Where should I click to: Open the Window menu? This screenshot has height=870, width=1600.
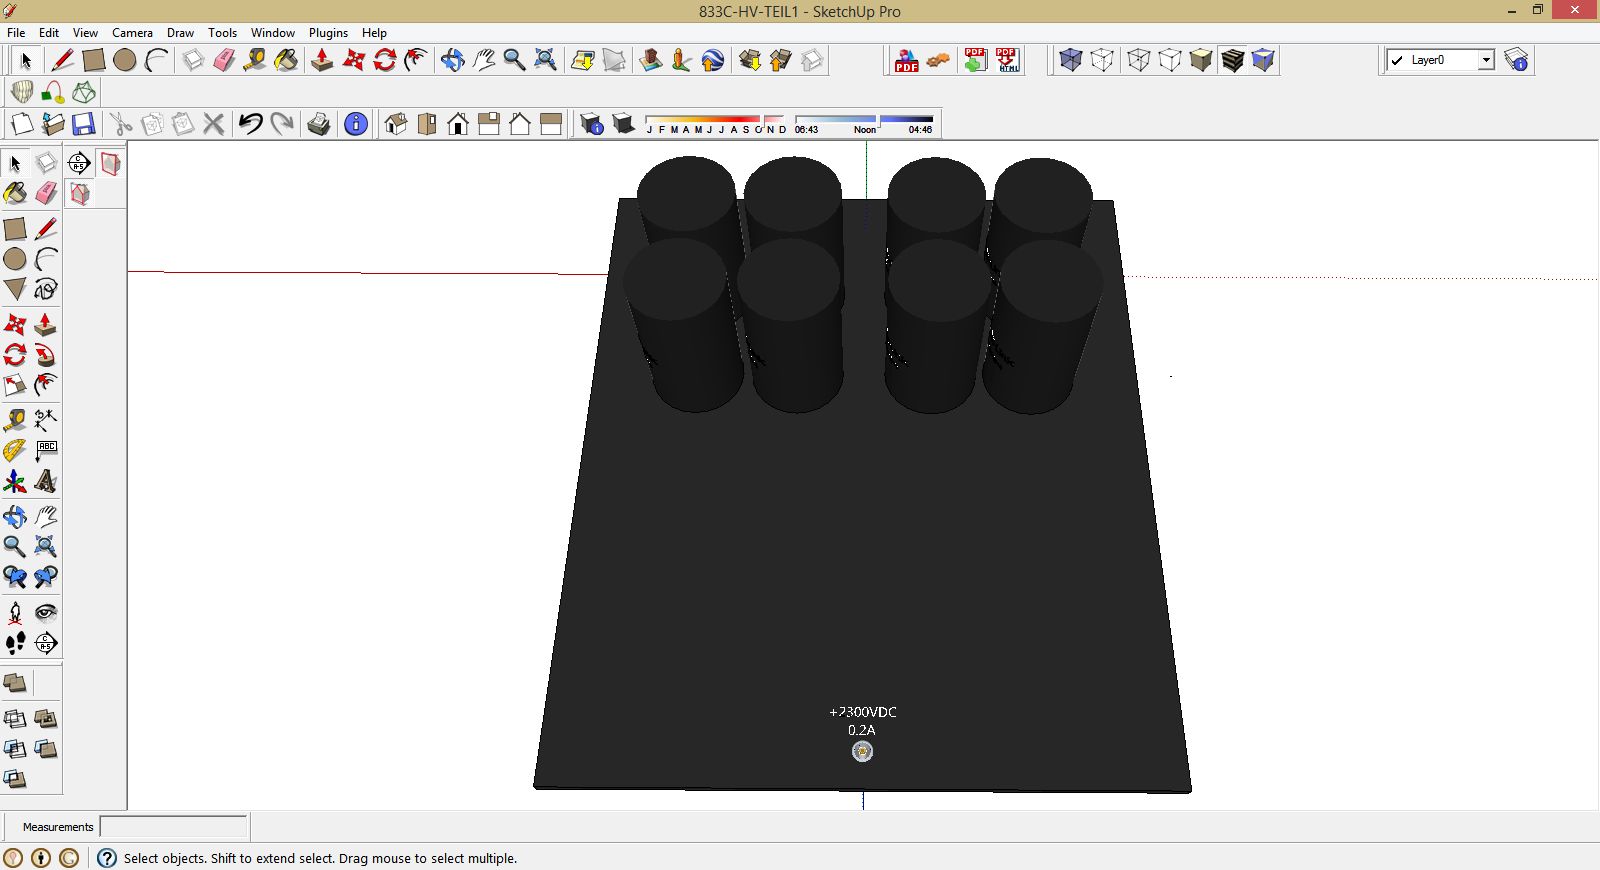pyautogui.click(x=273, y=33)
